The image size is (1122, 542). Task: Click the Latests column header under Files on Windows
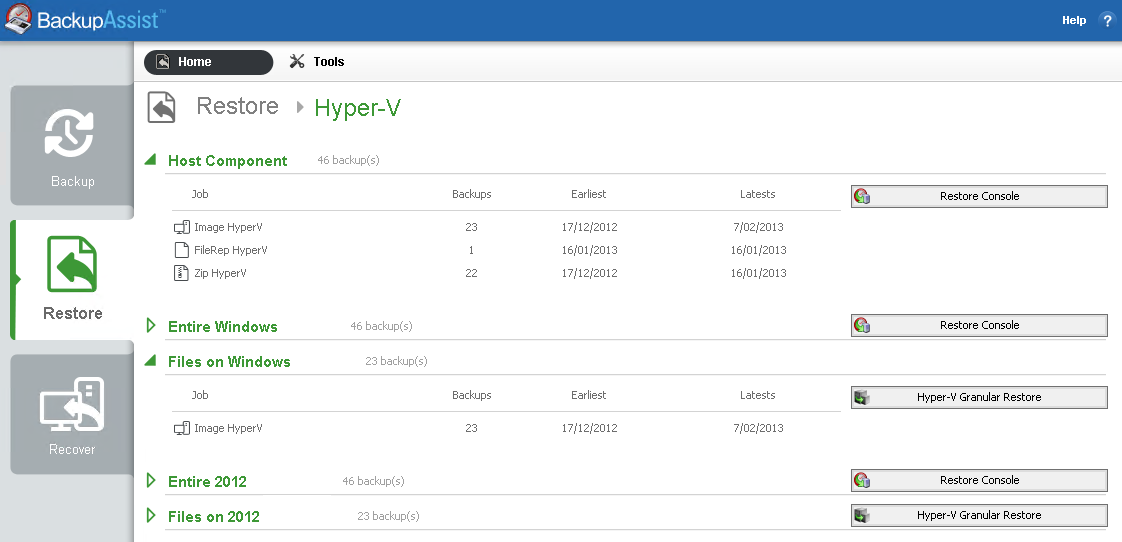757,395
